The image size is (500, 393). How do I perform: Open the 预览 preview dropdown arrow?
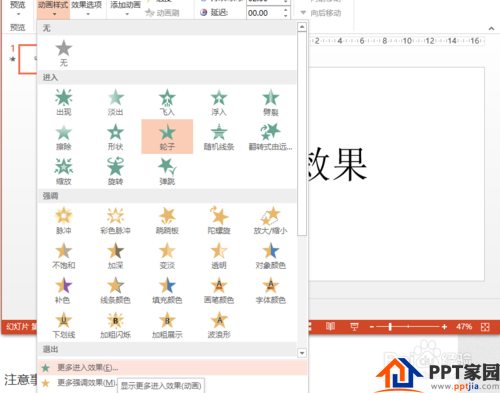[x=18, y=14]
